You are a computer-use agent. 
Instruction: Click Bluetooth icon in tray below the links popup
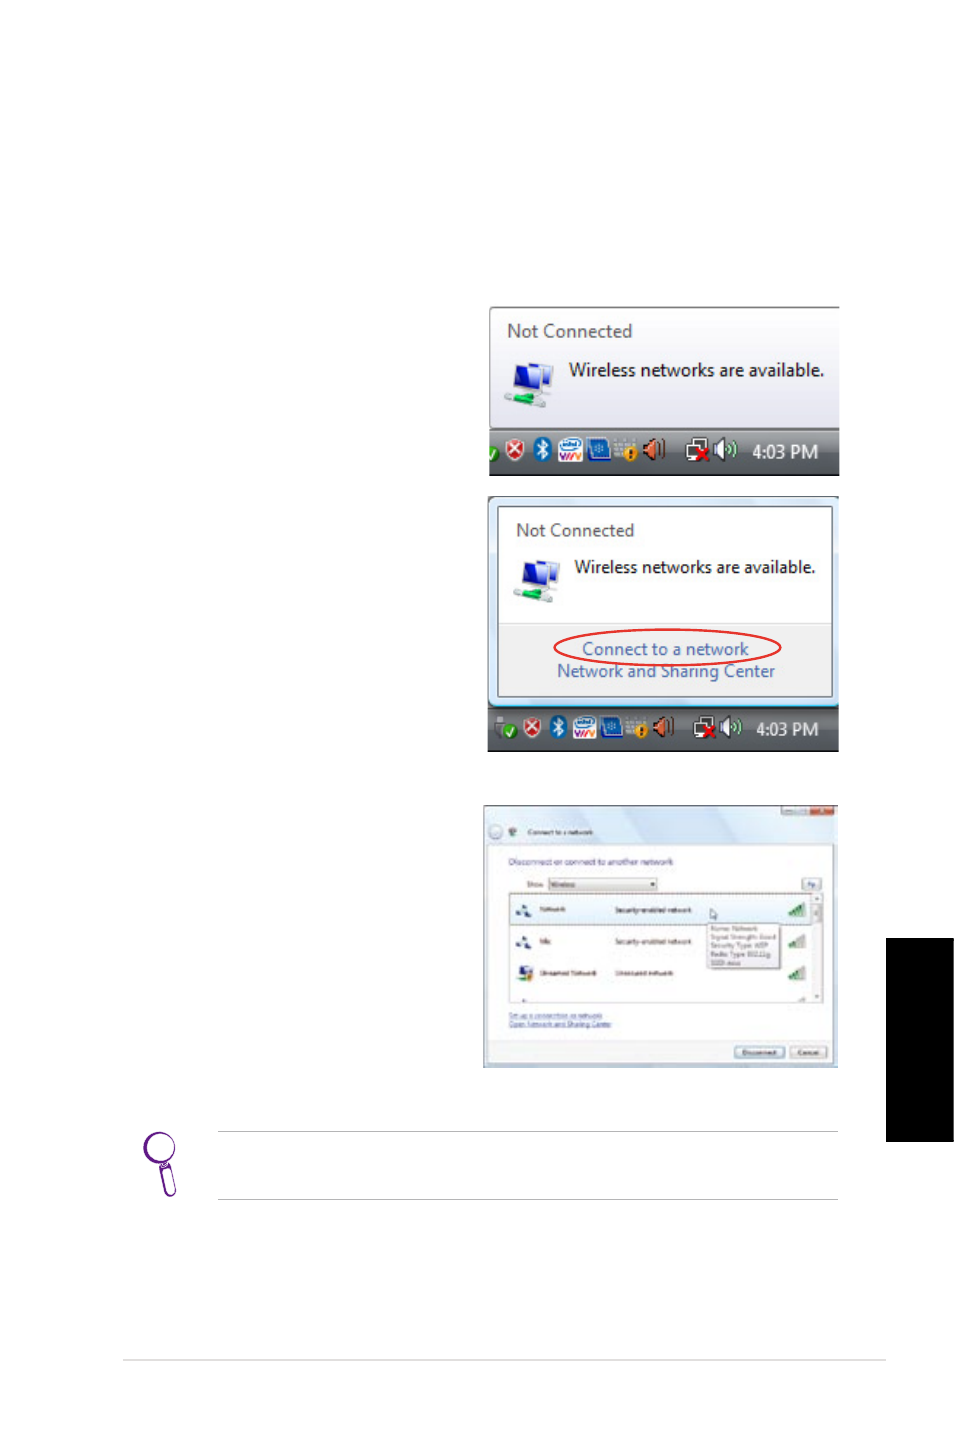tap(558, 727)
